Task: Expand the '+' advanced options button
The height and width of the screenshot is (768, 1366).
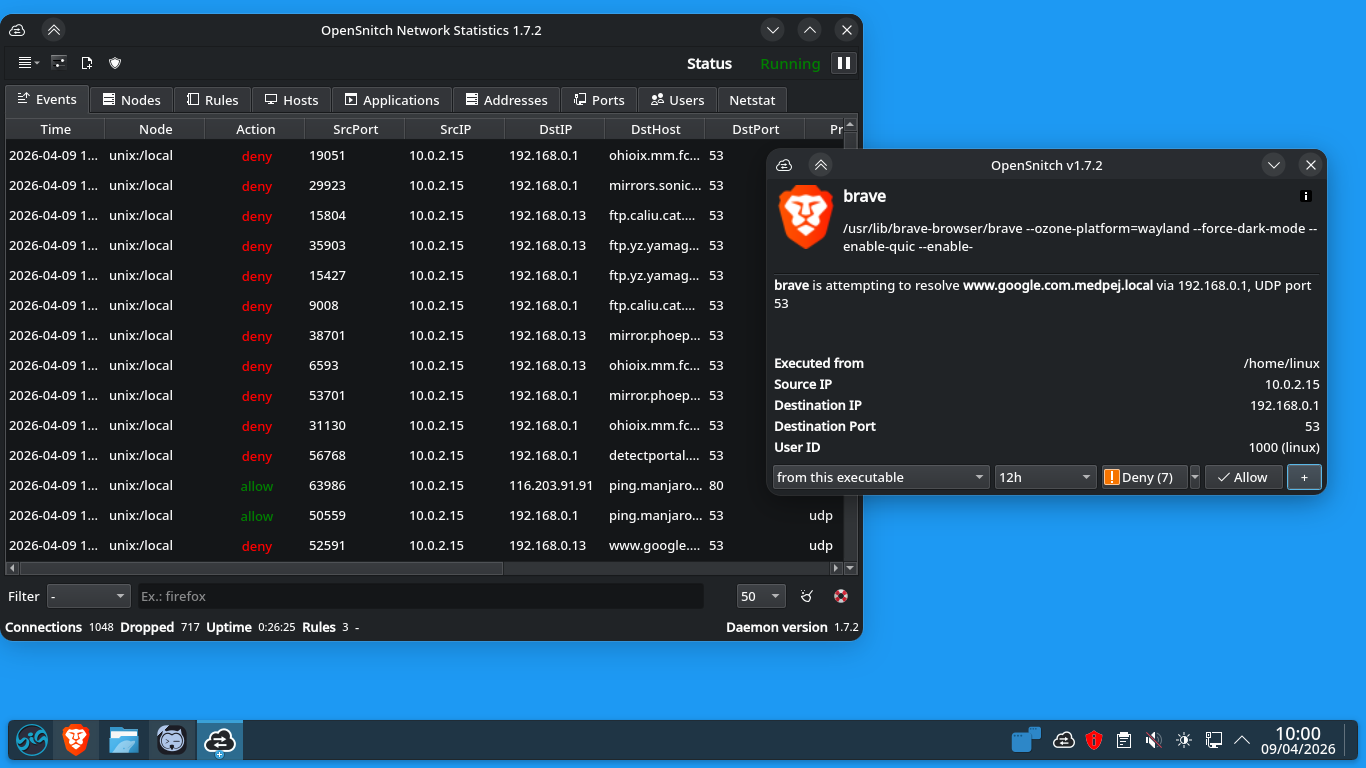Action: pyautogui.click(x=1304, y=477)
